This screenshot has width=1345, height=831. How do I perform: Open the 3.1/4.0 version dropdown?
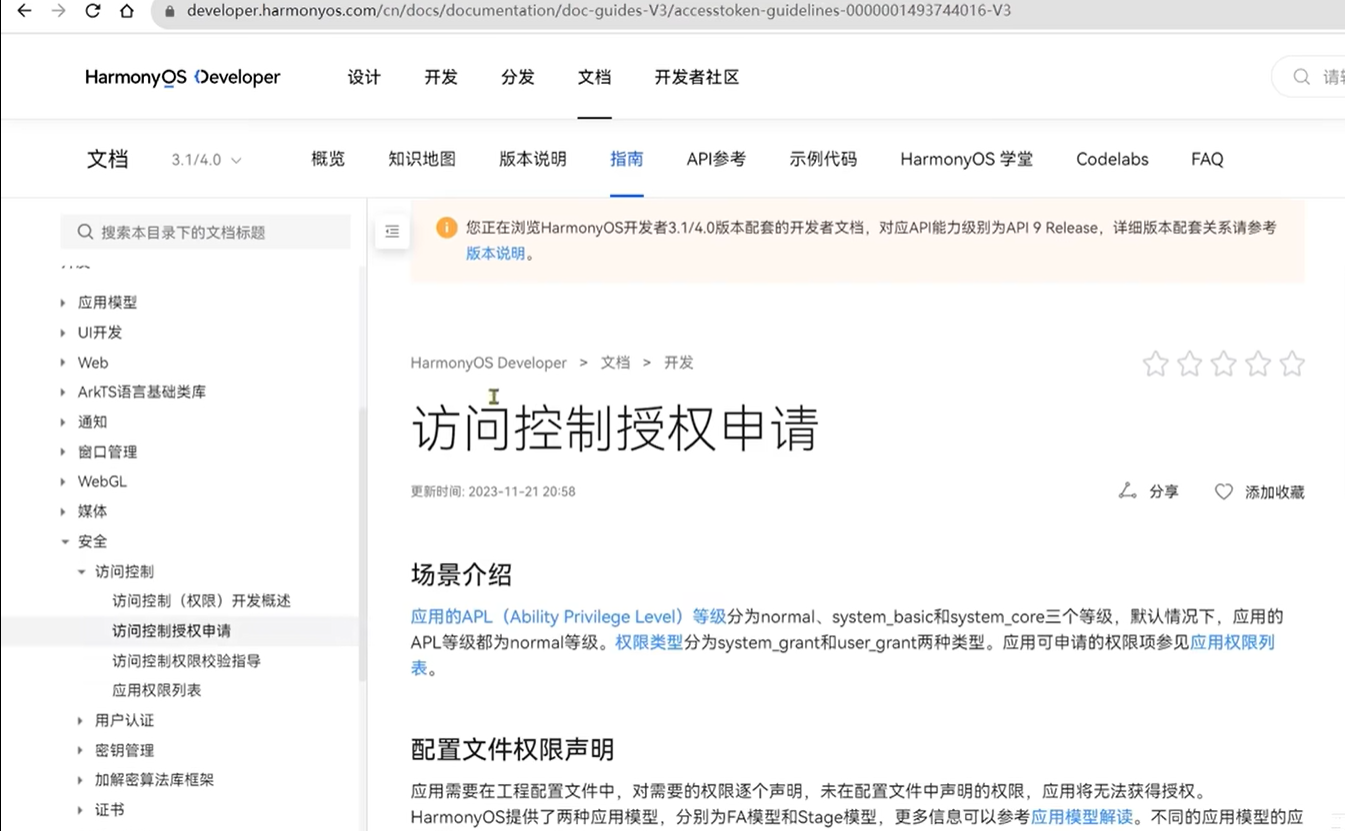205,158
